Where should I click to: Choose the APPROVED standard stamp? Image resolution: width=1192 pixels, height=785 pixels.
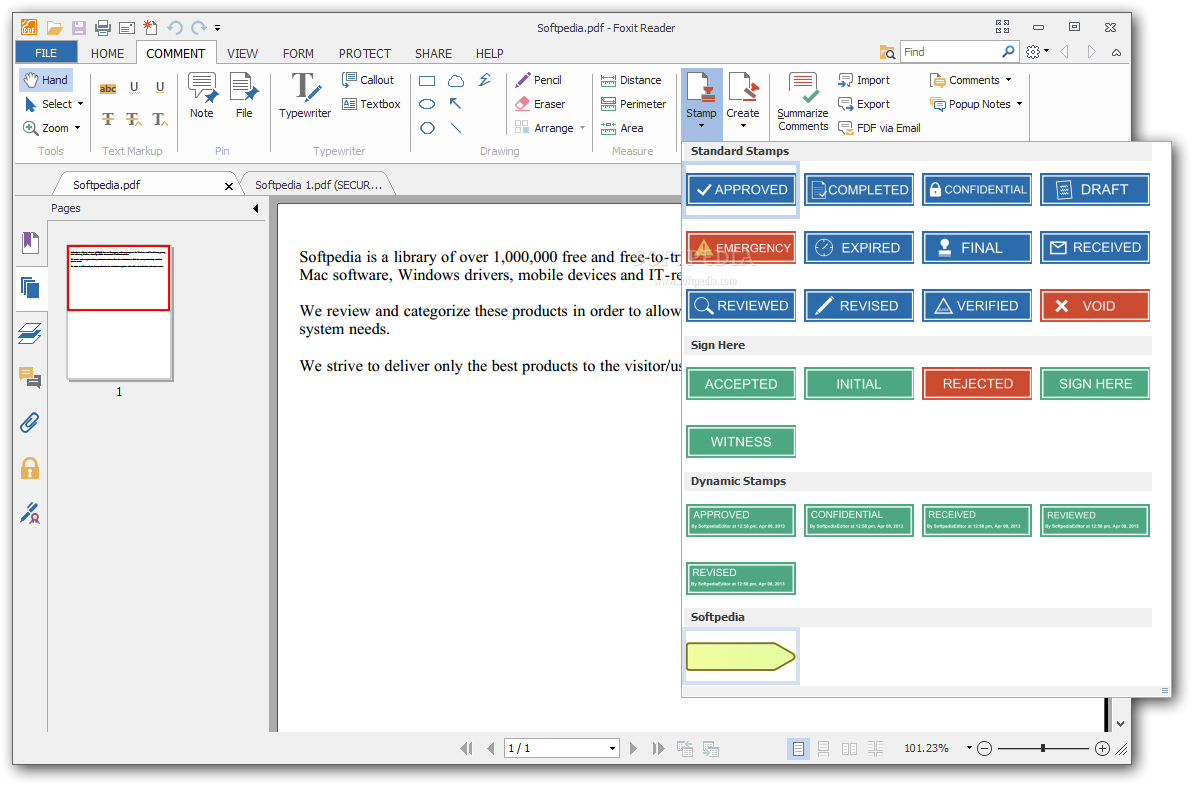coord(741,190)
